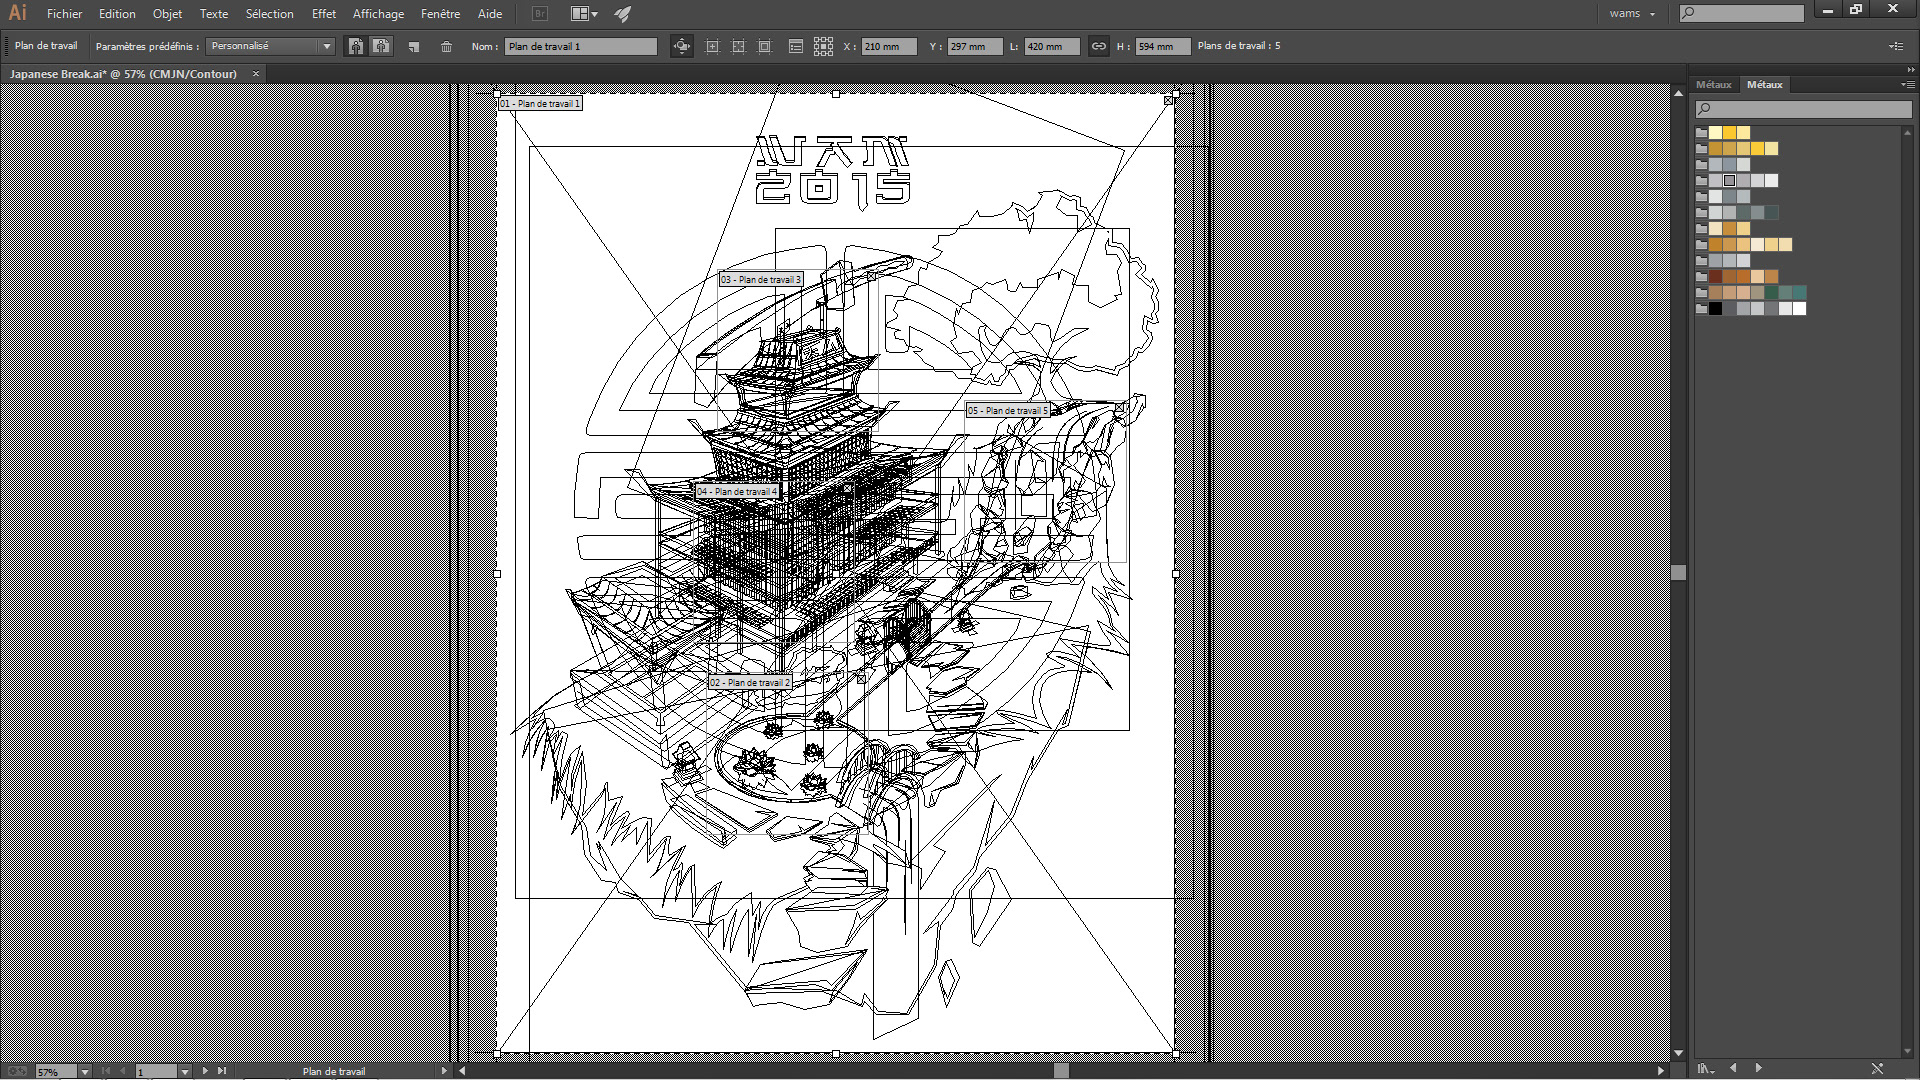Select landscape orientation button
Image resolution: width=1920 pixels, height=1080 pixels.
click(381, 46)
